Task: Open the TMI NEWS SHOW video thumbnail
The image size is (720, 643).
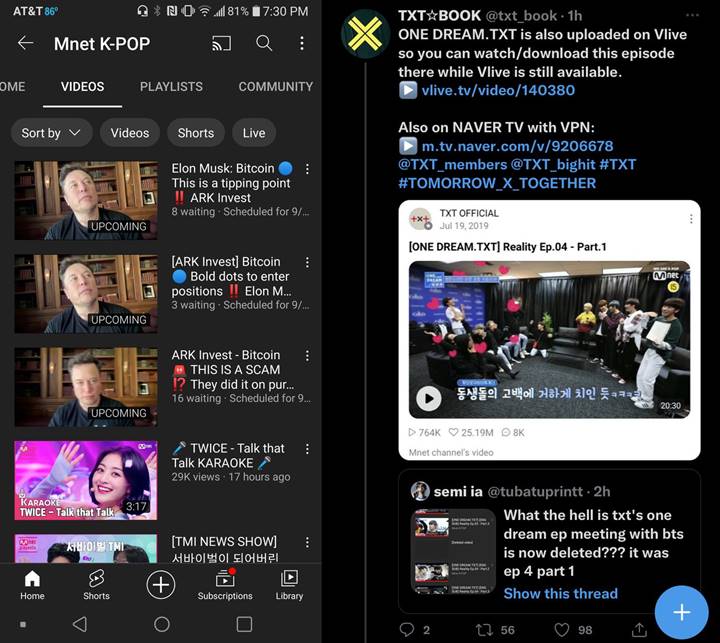Action: 86,548
